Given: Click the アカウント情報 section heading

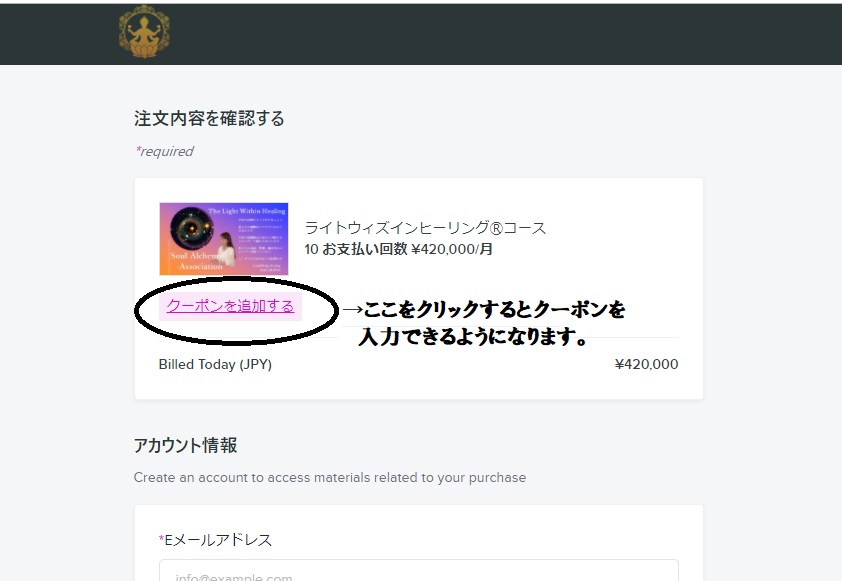Looking at the screenshot, I should pyautogui.click(x=185, y=445).
